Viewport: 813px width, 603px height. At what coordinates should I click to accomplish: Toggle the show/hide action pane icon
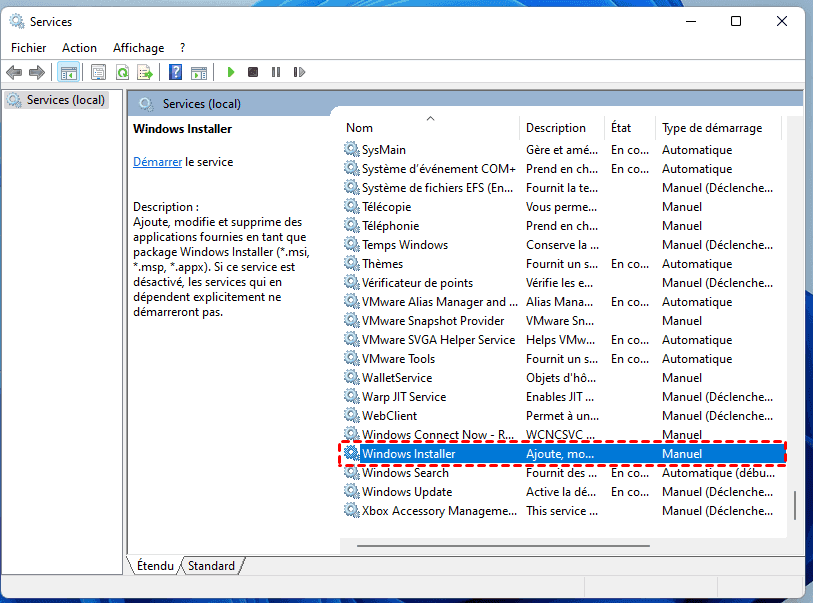coord(199,72)
